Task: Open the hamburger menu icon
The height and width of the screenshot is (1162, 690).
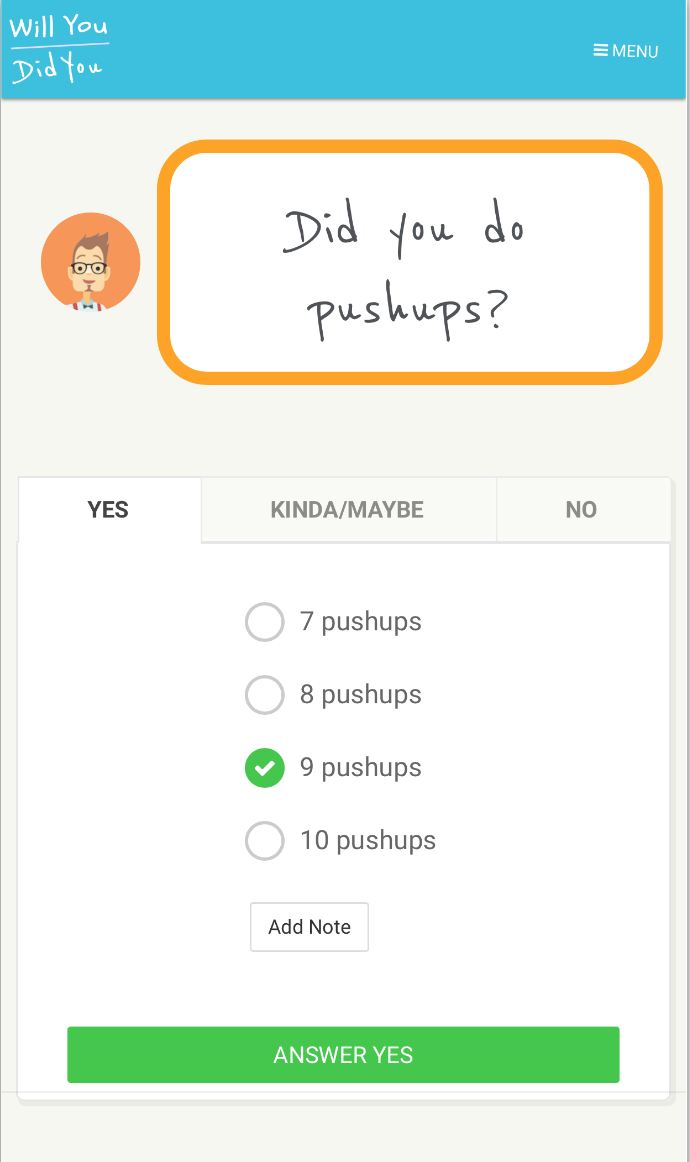Action: [601, 50]
